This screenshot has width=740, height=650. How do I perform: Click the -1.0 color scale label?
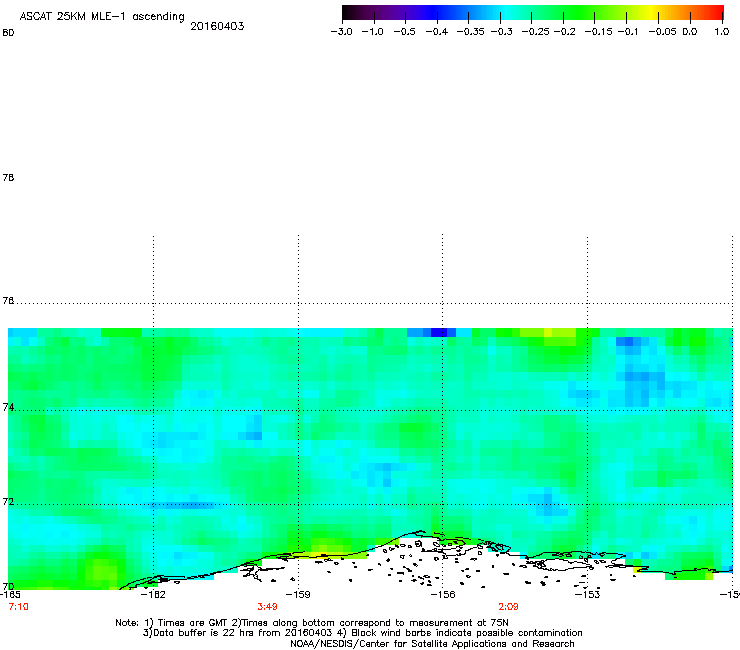pyautogui.click(x=373, y=32)
